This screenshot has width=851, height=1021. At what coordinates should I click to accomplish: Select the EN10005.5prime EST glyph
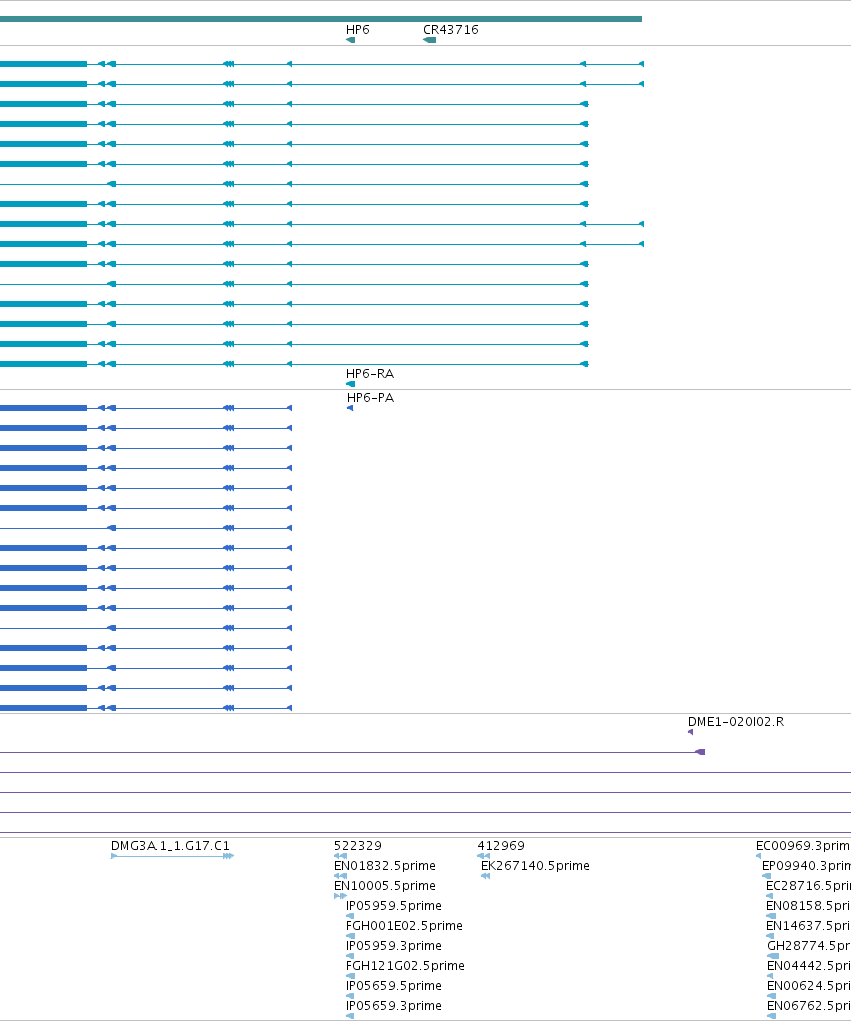(x=340, y=897)
